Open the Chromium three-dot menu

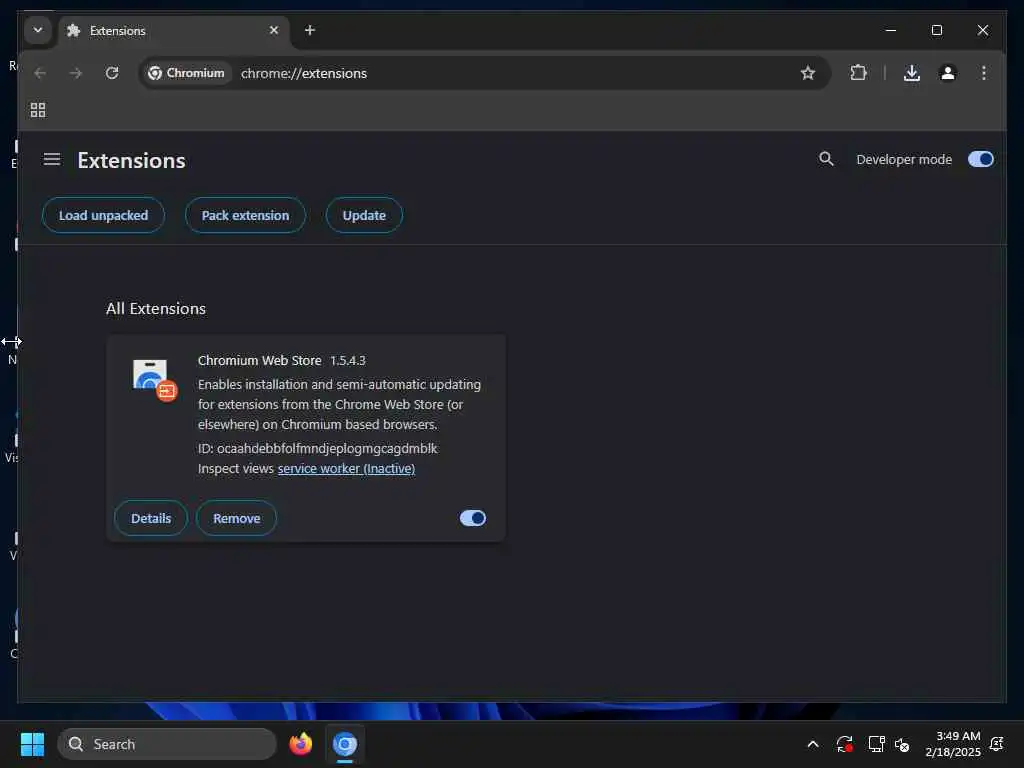(984, 72)
